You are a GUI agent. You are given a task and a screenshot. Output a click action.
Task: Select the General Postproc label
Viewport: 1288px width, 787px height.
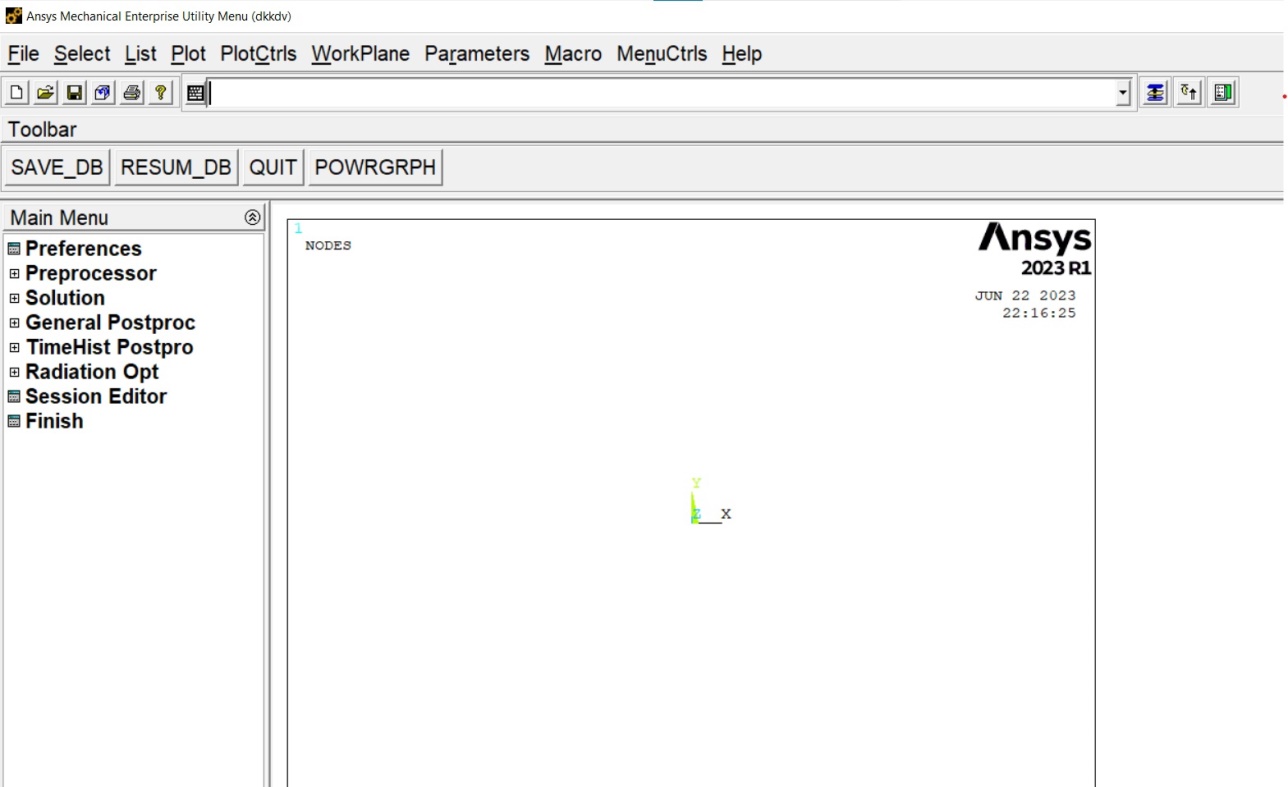[x=110, y=323]
